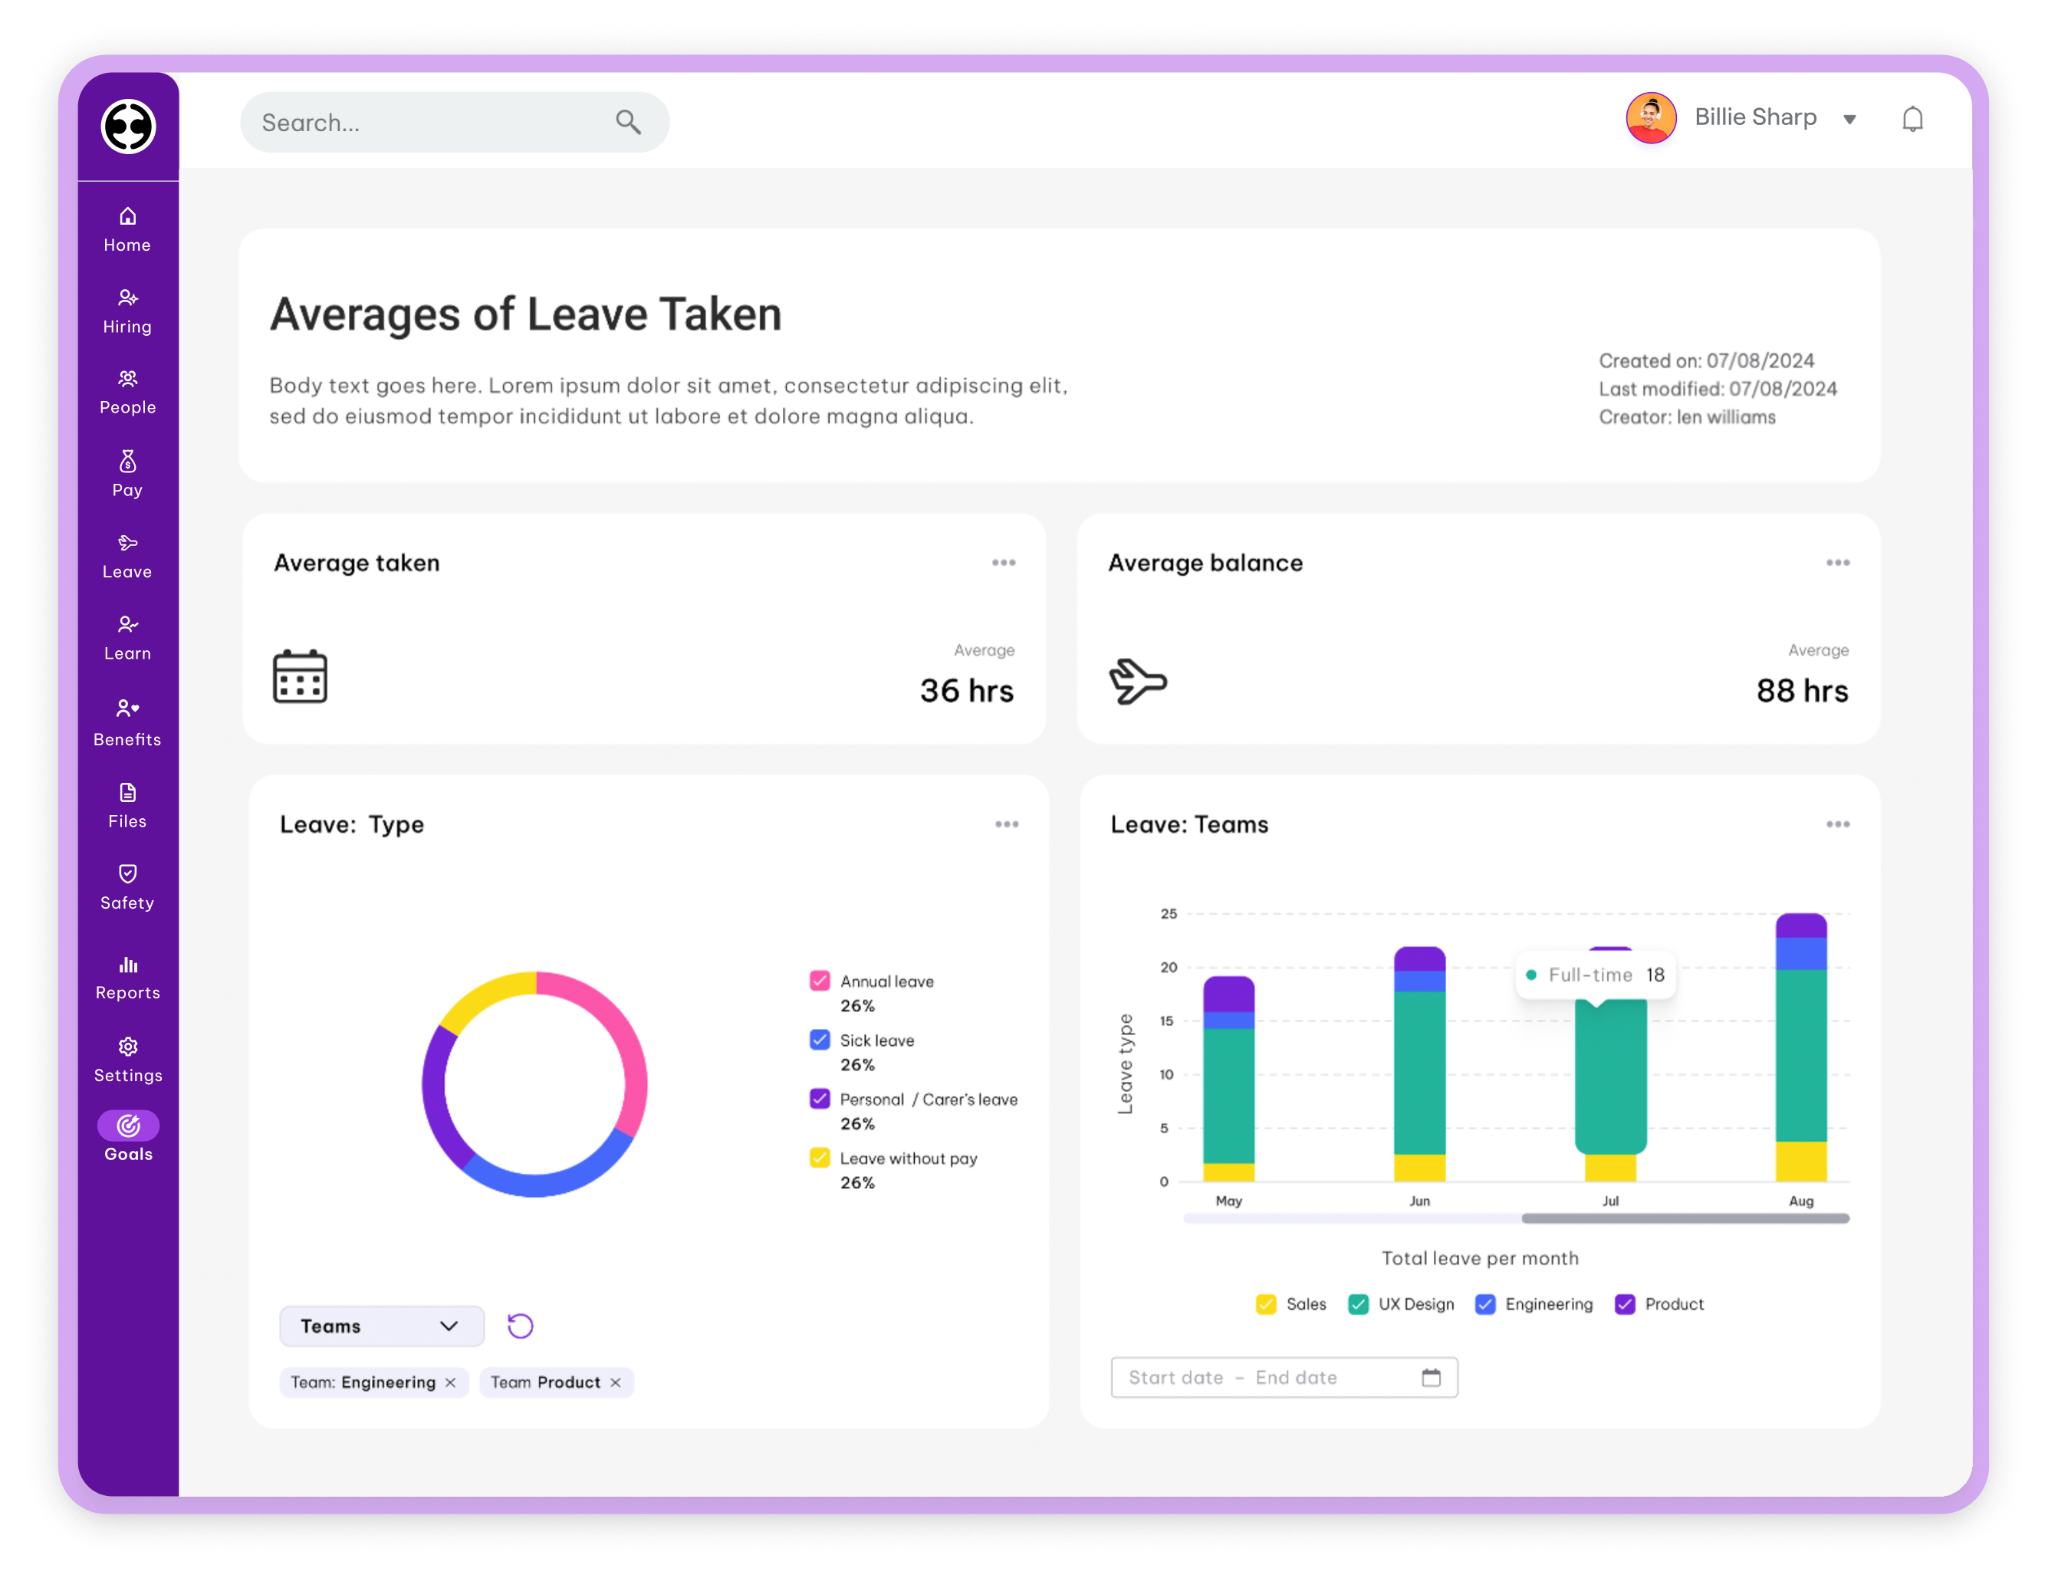This screenshot has height=1570, width=2048.
Task: Click the reset filter refresh icon
Action: click(520, 1326)
